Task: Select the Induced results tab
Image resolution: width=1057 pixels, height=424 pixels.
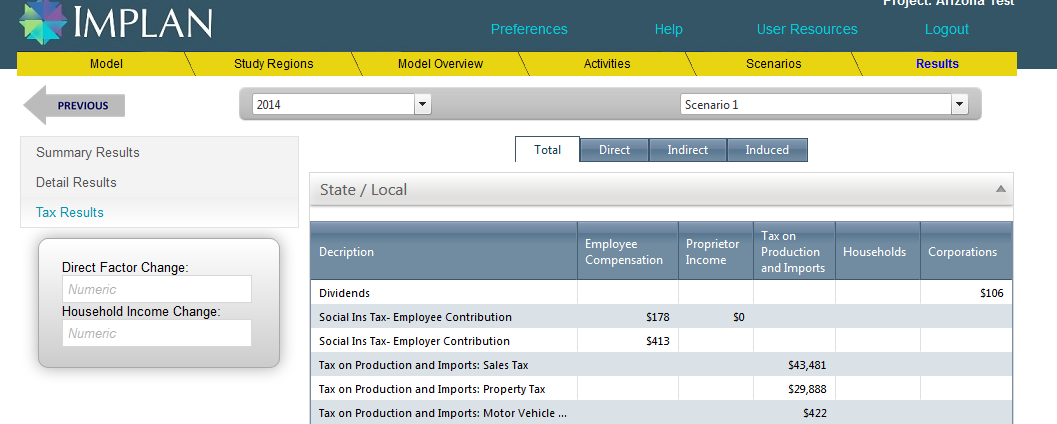Action: 767,150
